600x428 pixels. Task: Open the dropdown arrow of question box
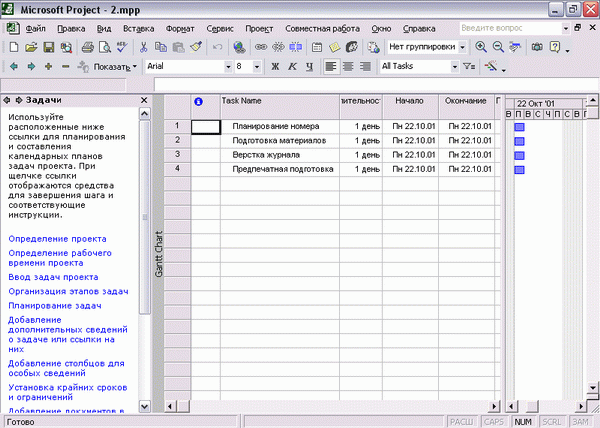tap(566, 28)
